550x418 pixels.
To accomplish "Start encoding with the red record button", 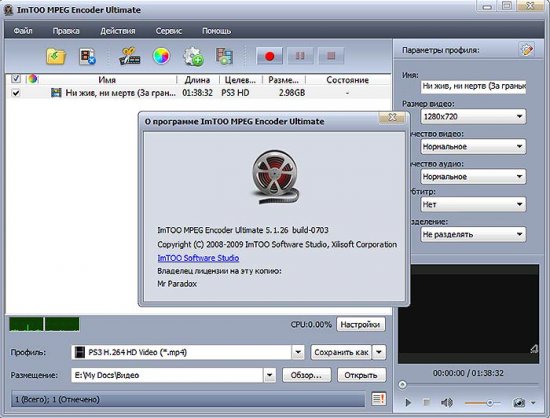I will [x=269, y=56].
